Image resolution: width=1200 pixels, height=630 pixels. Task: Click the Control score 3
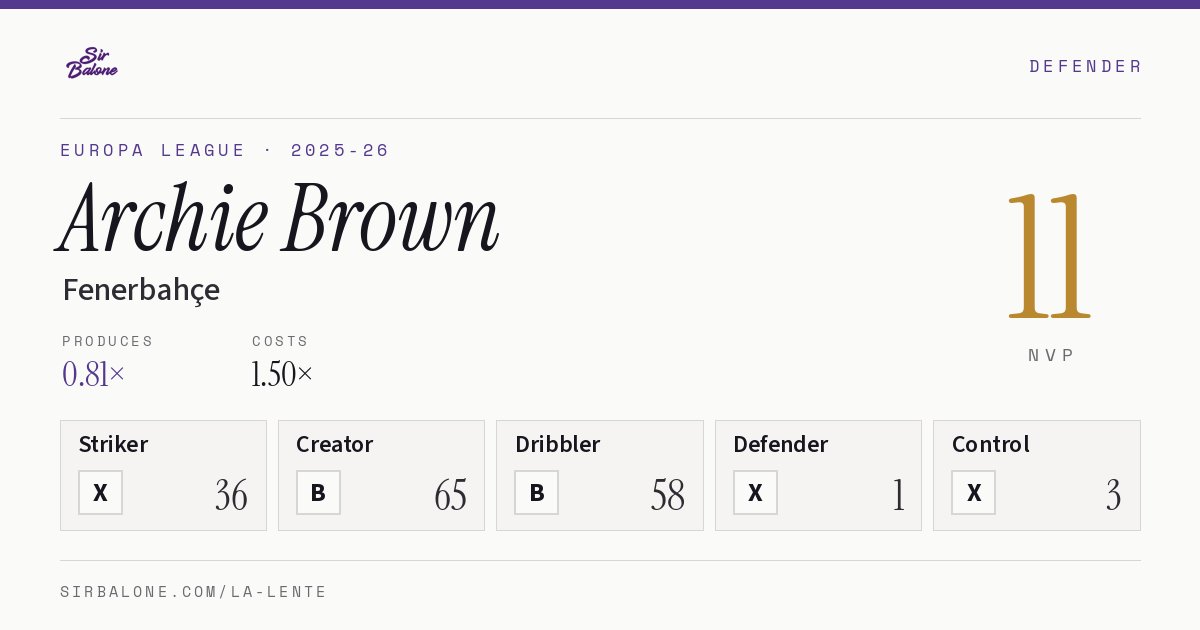click(x=1113, y=495)
